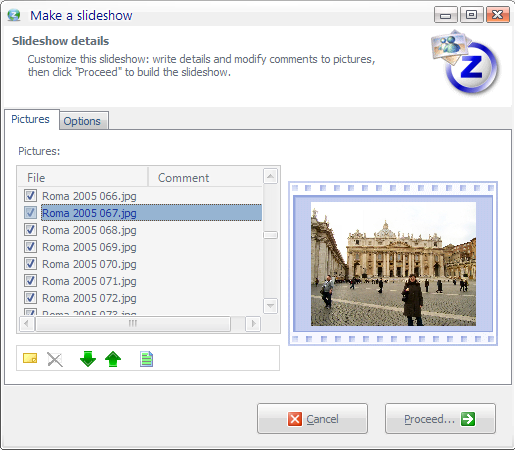
Task: Select Roma 2005 071.jpg file name
Action: point(89,281)
